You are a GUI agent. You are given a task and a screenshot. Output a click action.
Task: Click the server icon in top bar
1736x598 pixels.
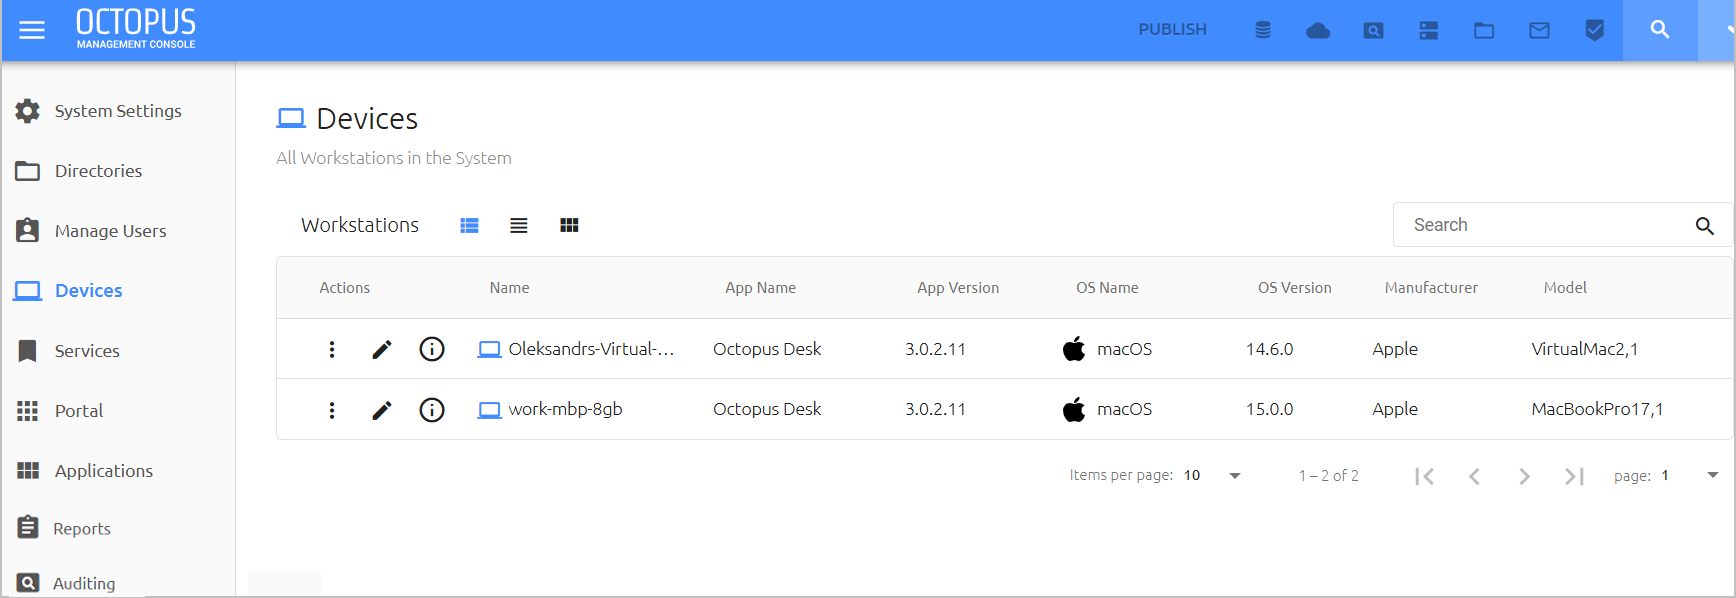point(1429,30)
